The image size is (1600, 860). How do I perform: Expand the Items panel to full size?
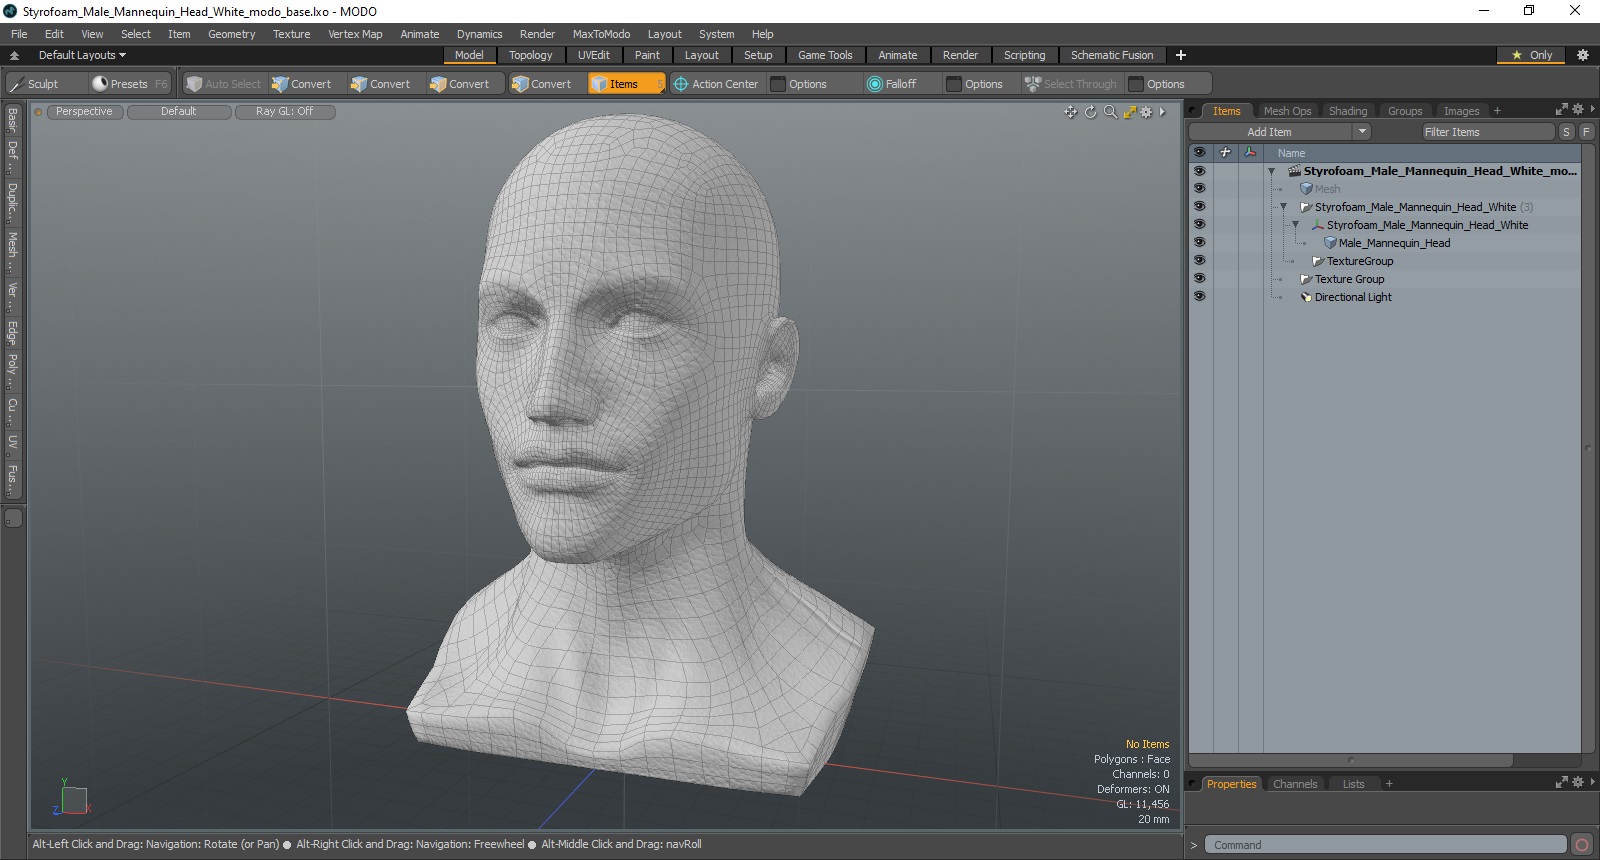point(1562,110)
